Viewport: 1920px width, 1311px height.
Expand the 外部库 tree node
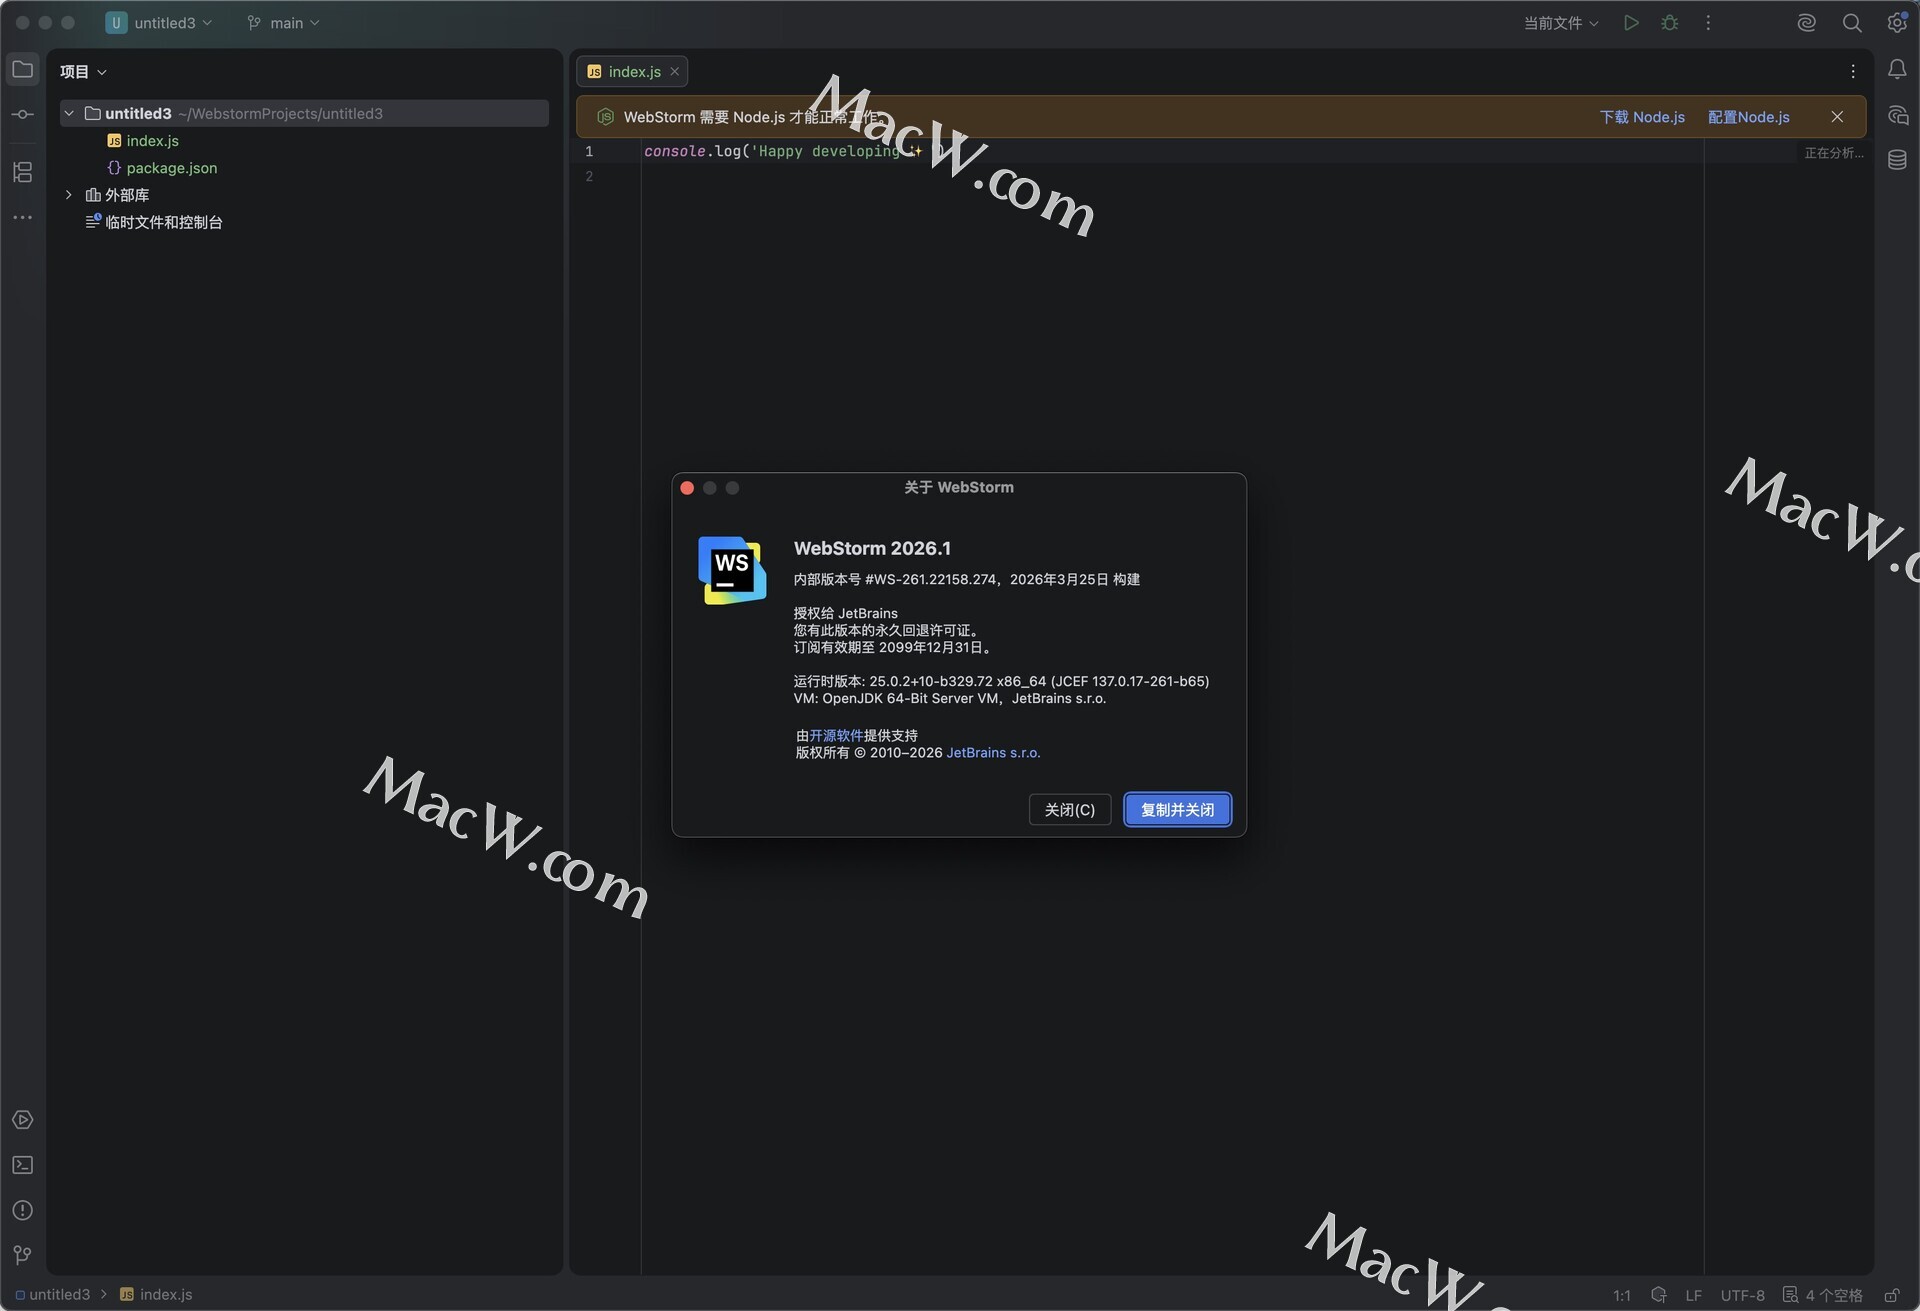click(69, 195)
